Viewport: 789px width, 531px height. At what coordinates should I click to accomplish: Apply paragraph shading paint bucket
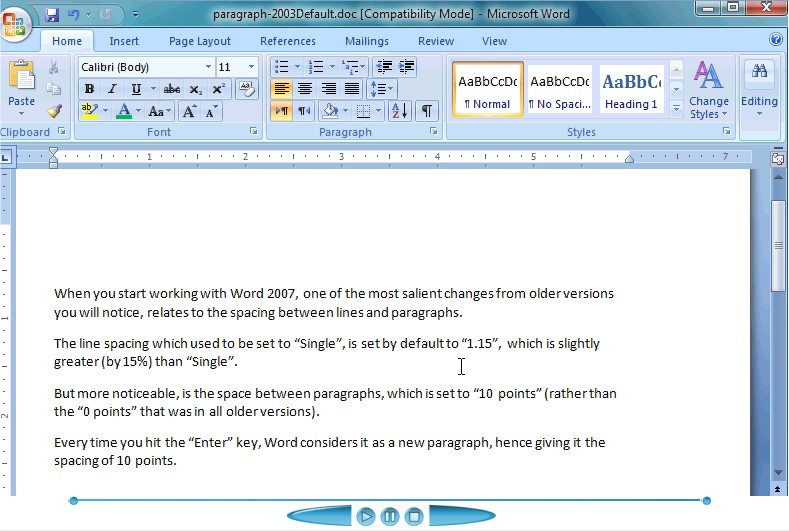(x=330, y=111)
